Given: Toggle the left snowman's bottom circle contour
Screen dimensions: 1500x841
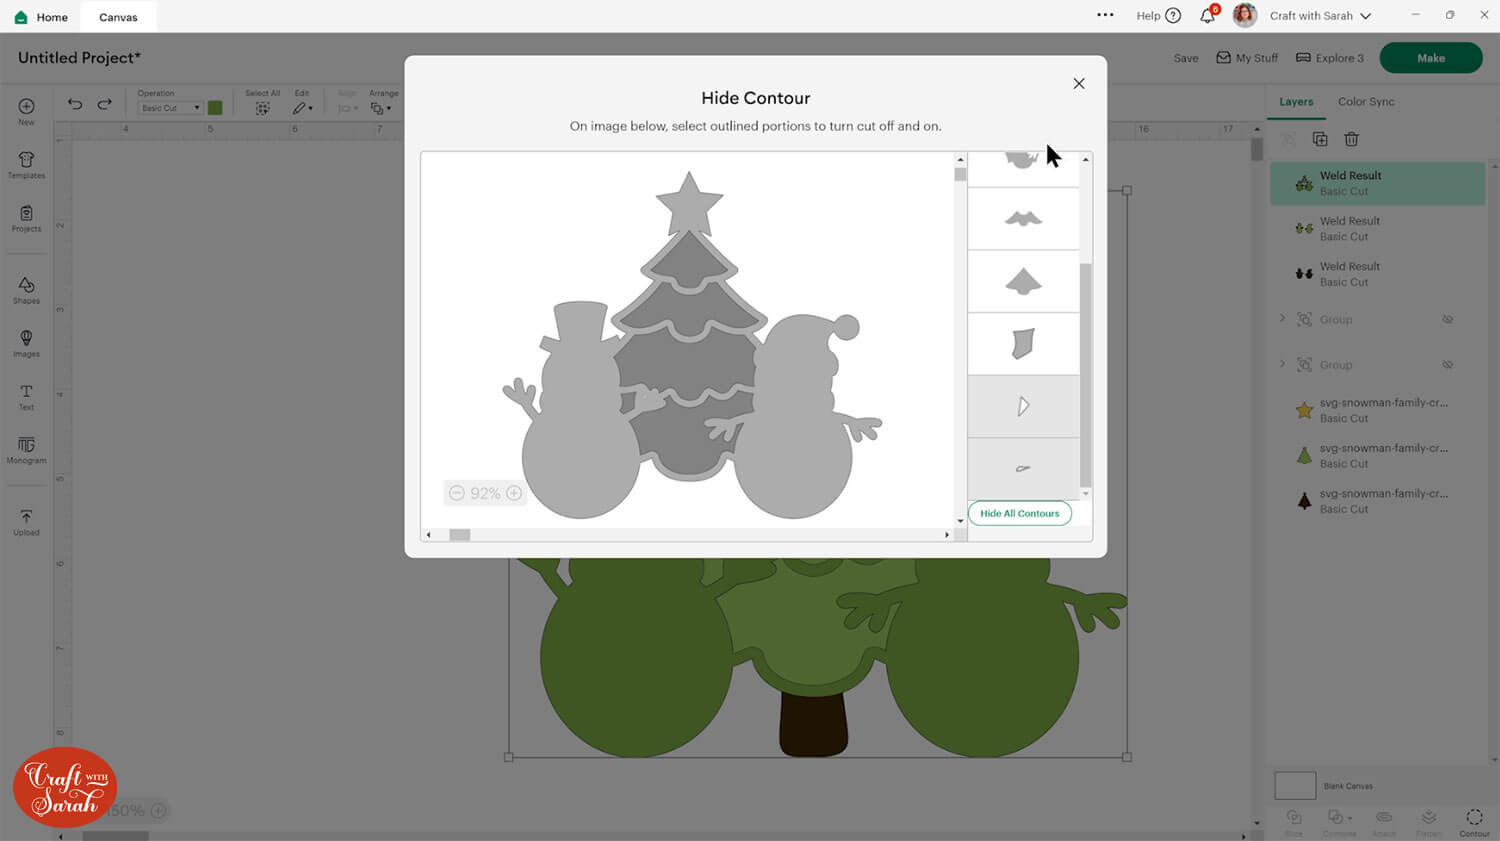Looking at the screenshot, I should pyautogui.click(x=581, y=459).
